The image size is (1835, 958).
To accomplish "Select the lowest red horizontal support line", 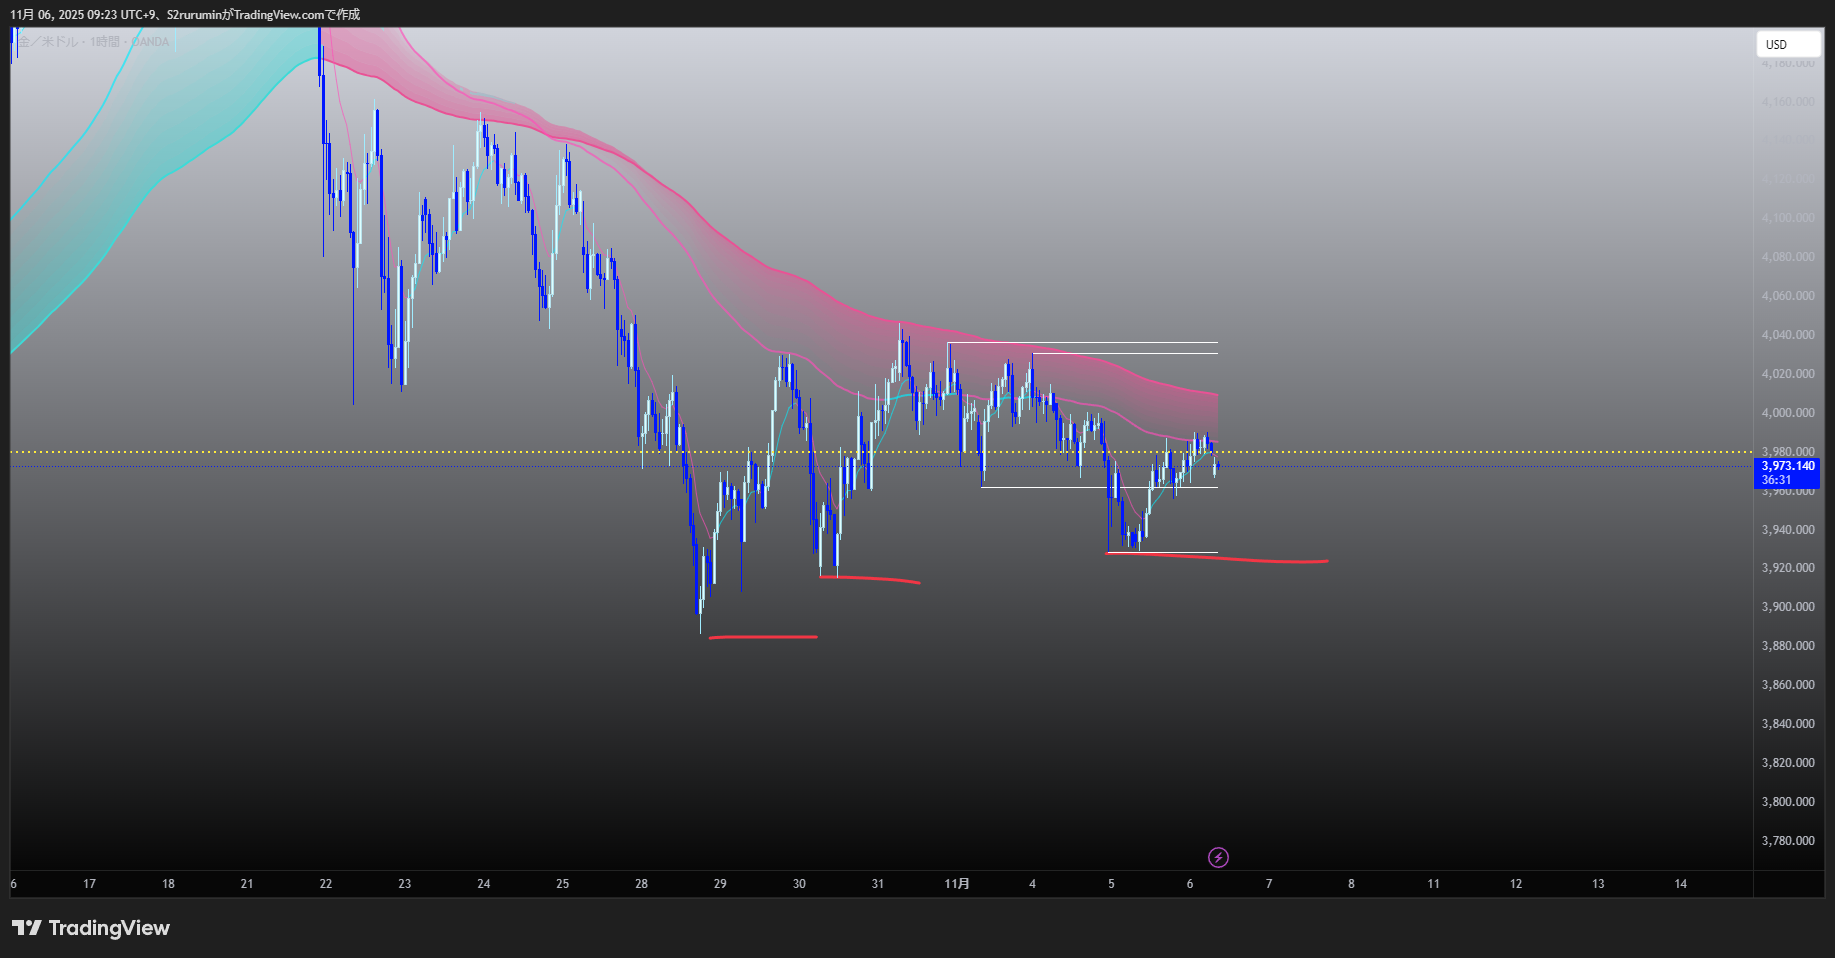I will click(763, 637).
